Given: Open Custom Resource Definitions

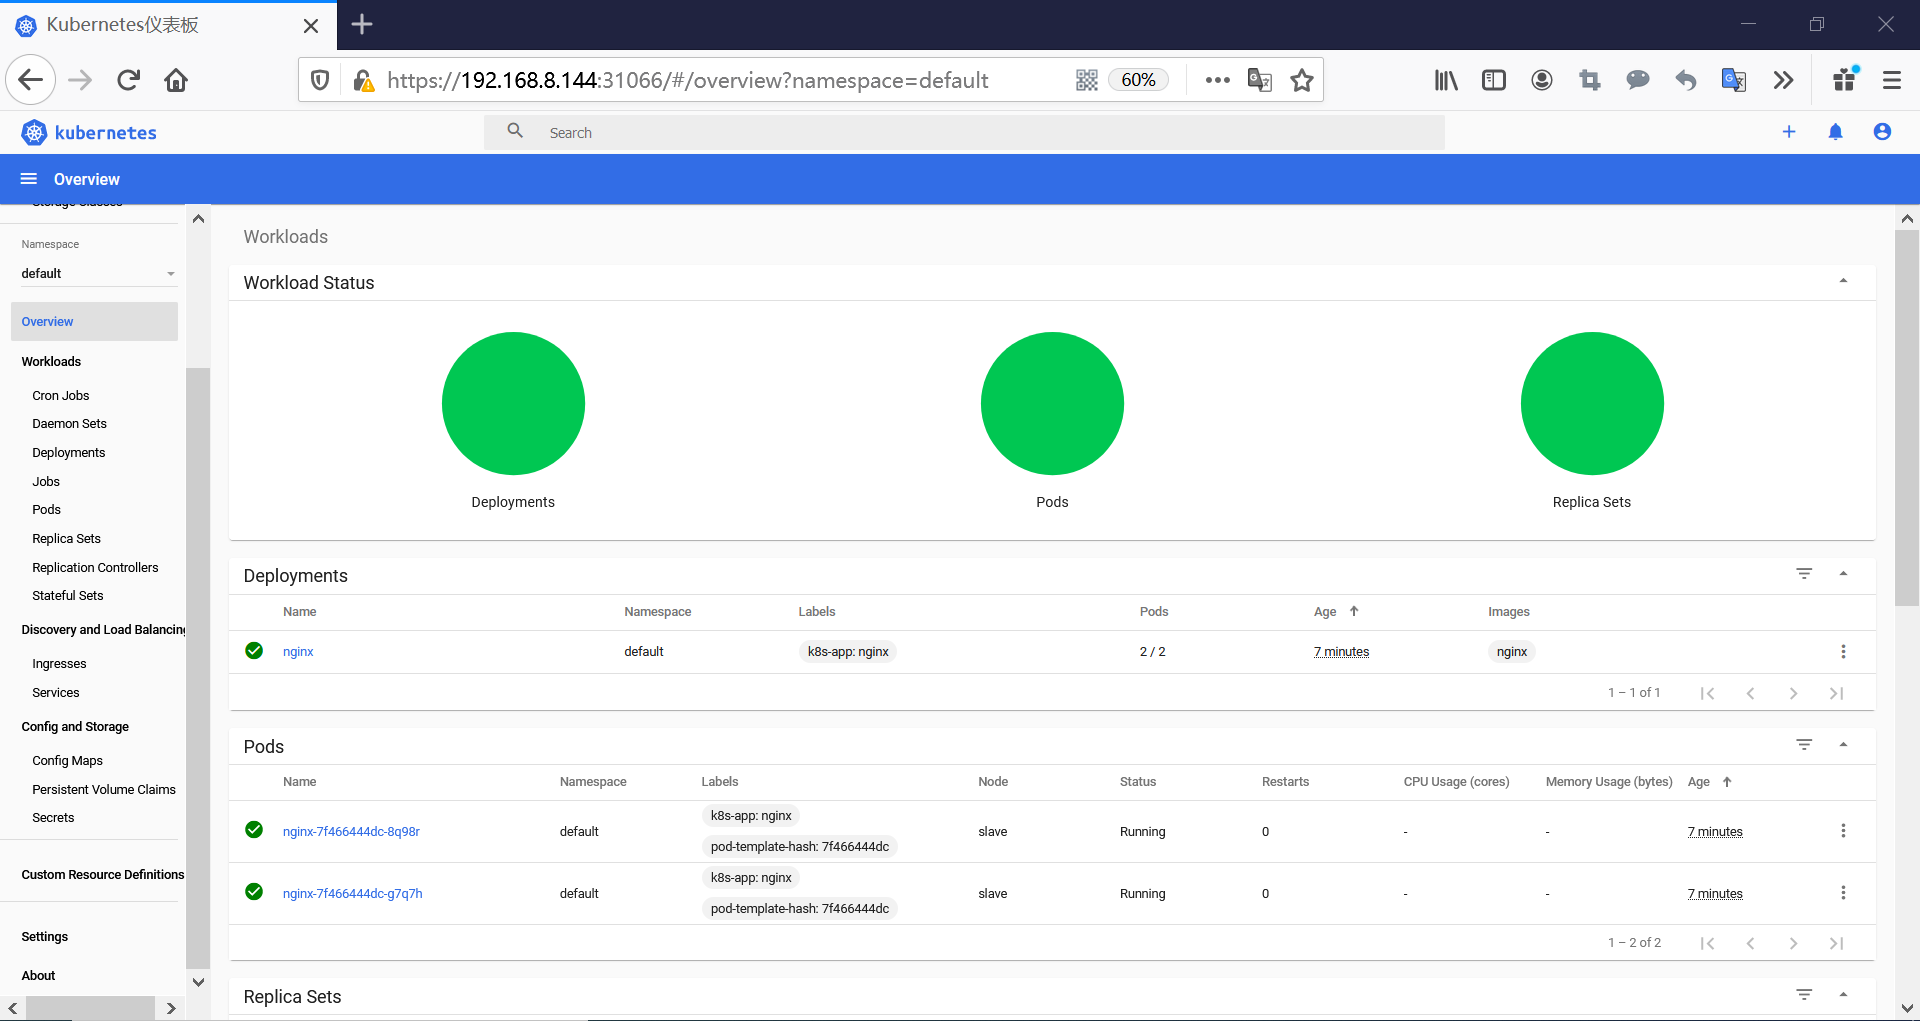Looking at the screenshot, I should pos(103,875).
